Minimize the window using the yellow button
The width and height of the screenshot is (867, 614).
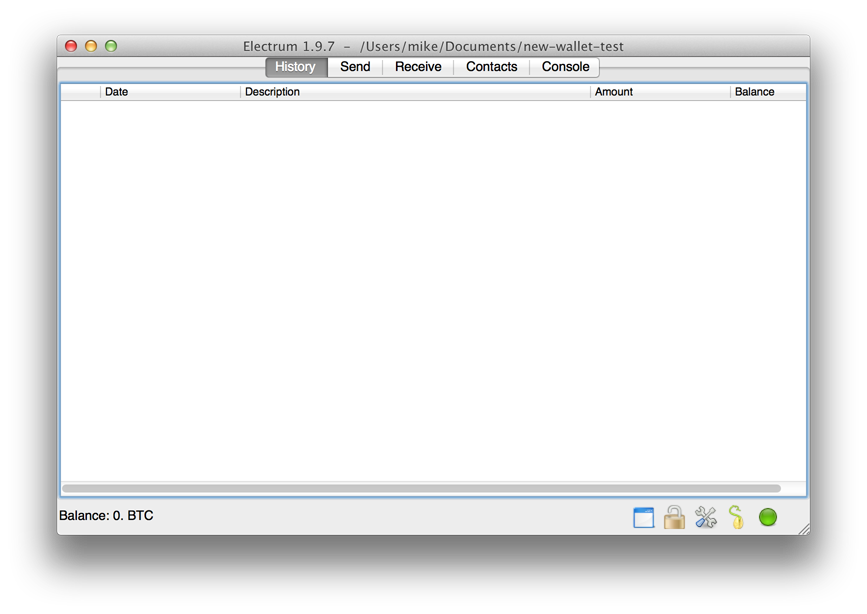click(91, 46)
